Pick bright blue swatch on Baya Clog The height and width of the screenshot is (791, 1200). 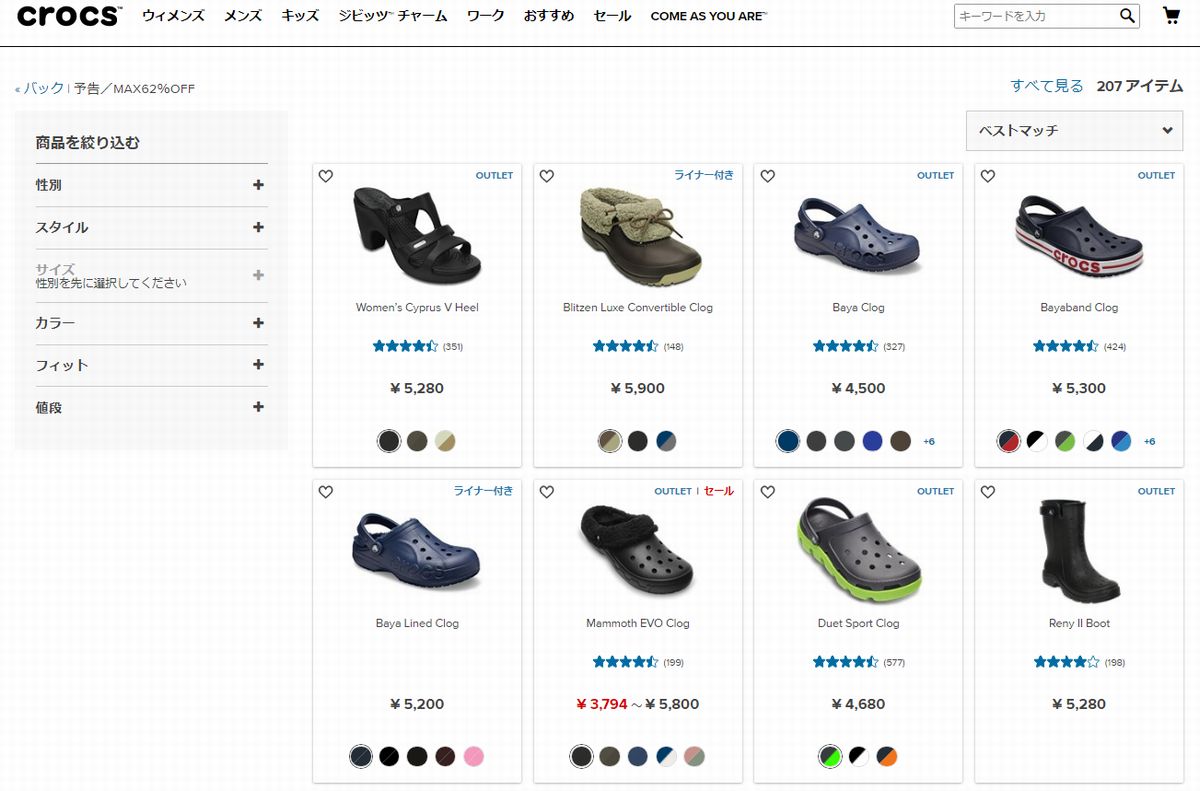tap(872, 441)
